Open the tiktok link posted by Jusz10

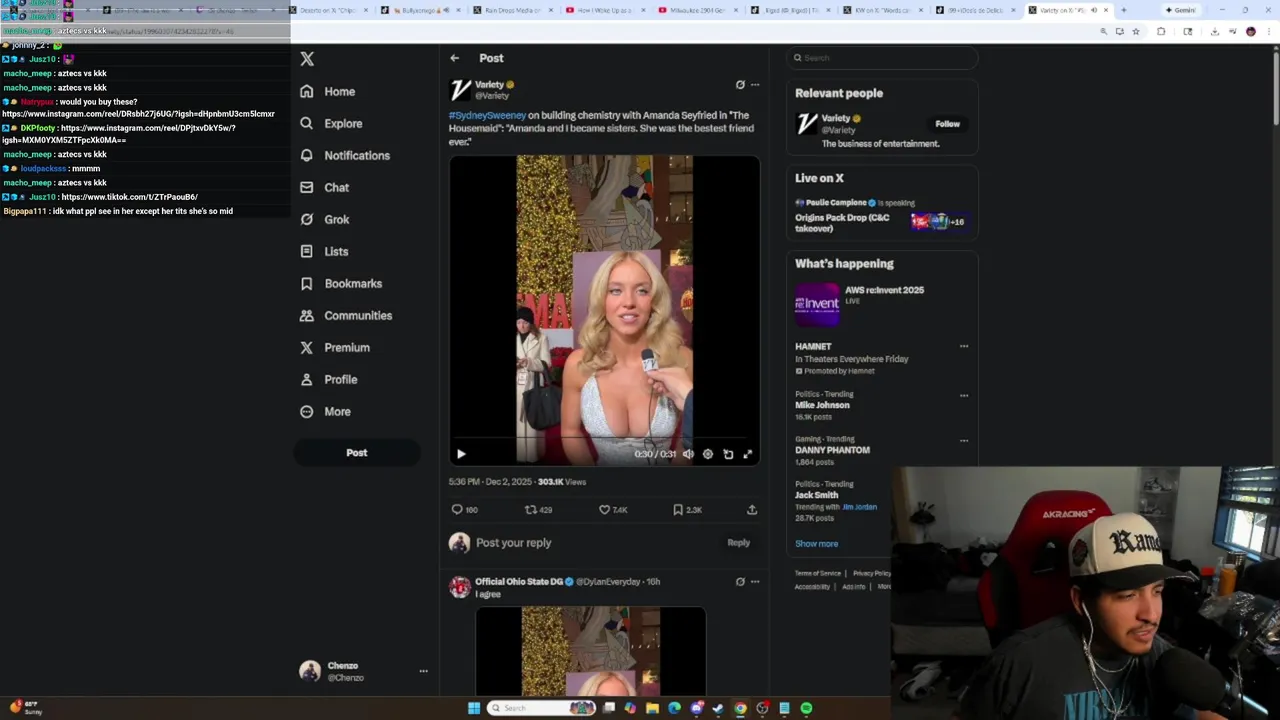tap(129, 197)
